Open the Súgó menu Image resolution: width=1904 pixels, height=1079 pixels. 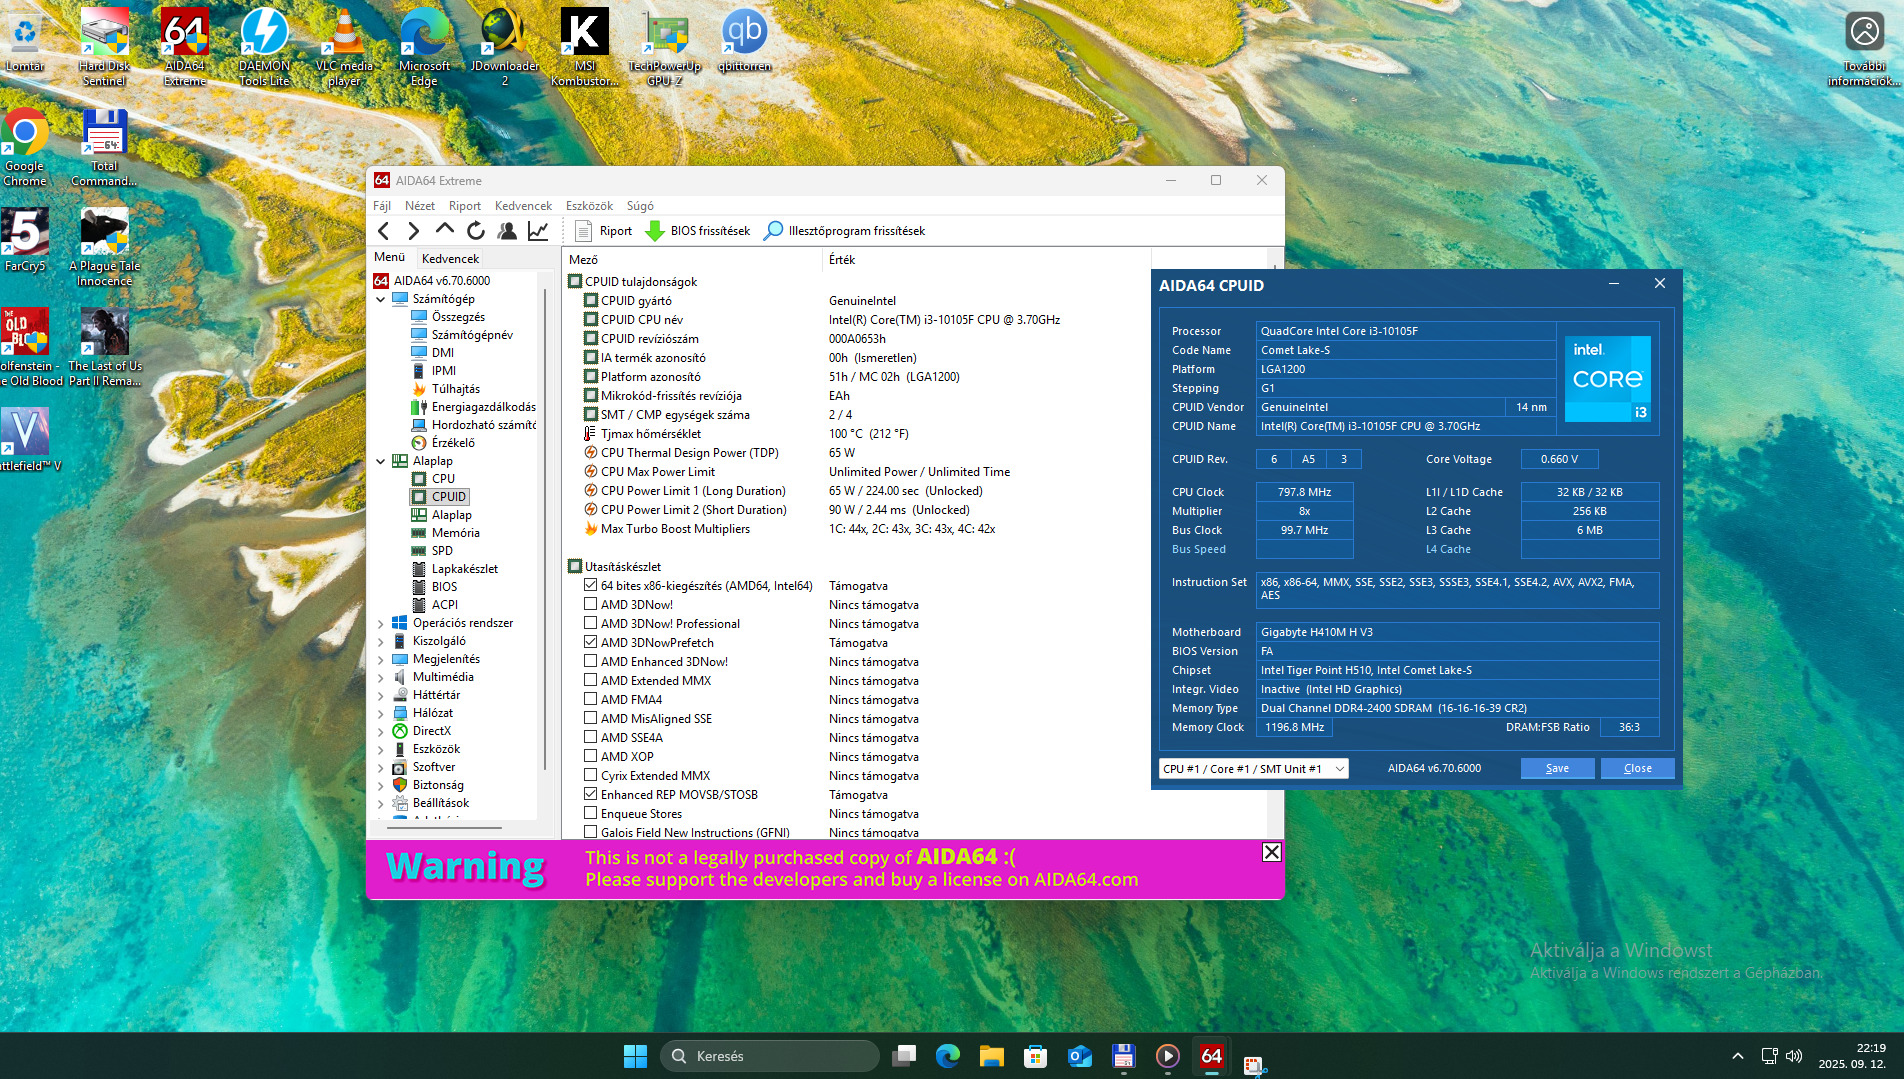point(640,206)
